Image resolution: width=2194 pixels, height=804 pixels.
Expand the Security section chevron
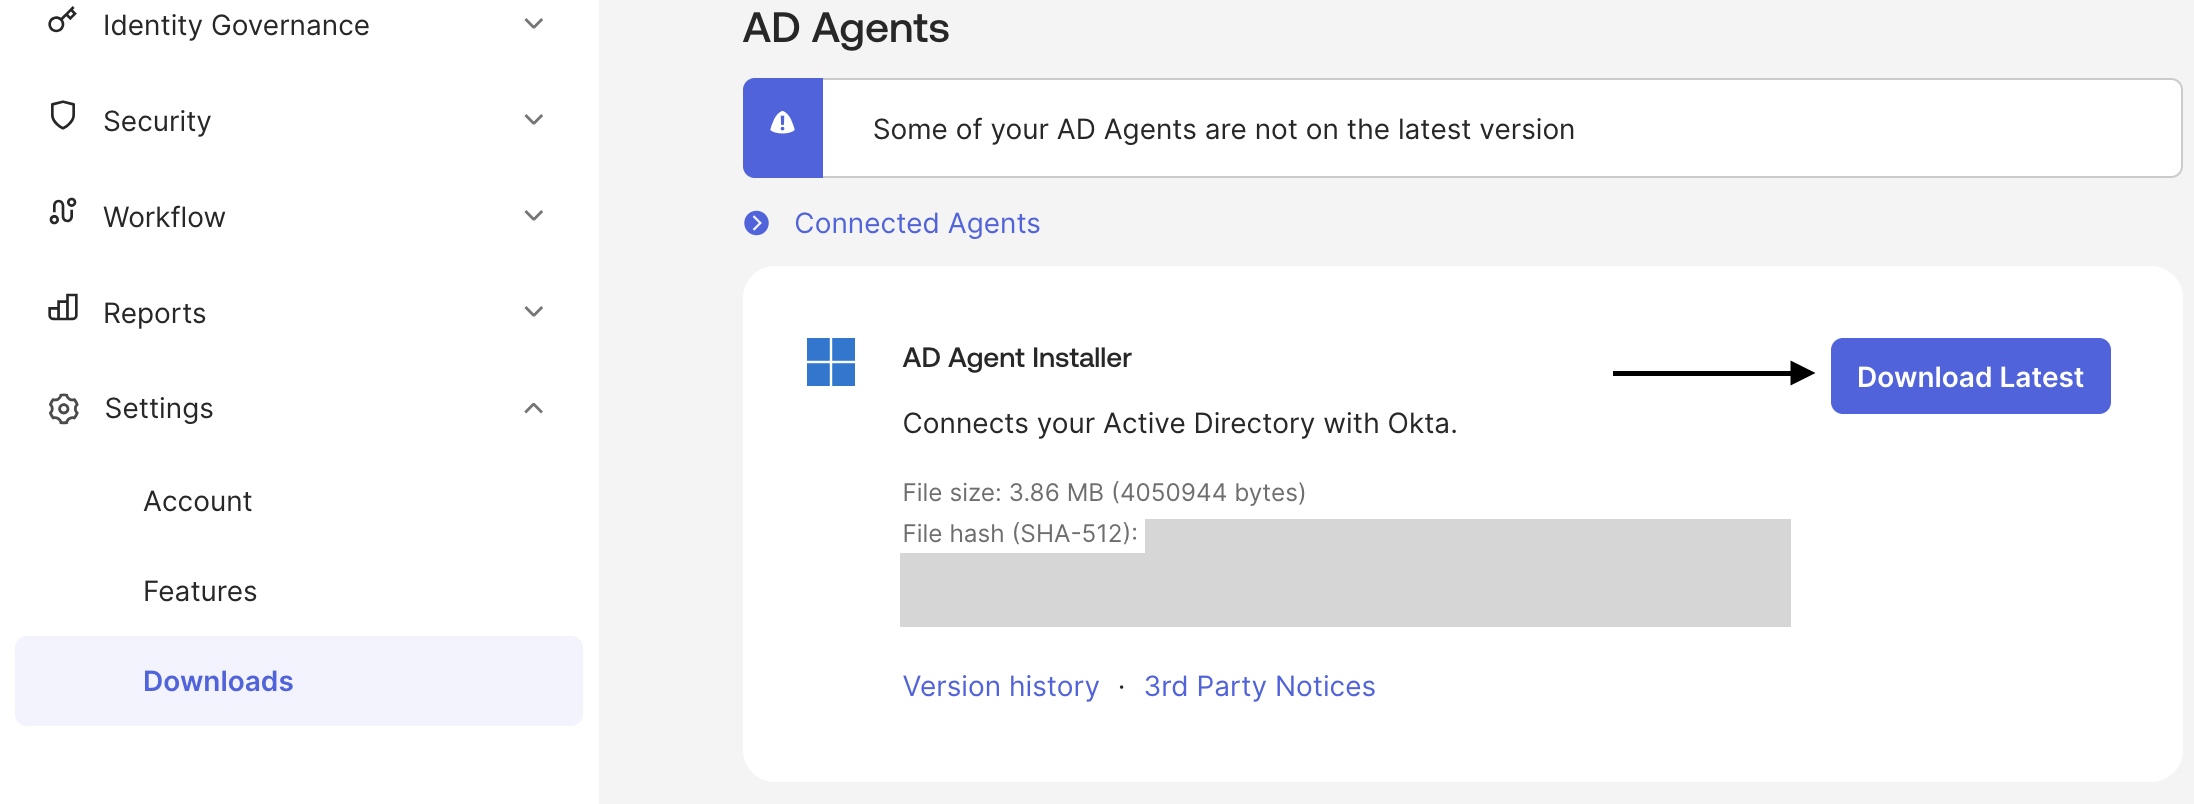(x=534, y=119)
